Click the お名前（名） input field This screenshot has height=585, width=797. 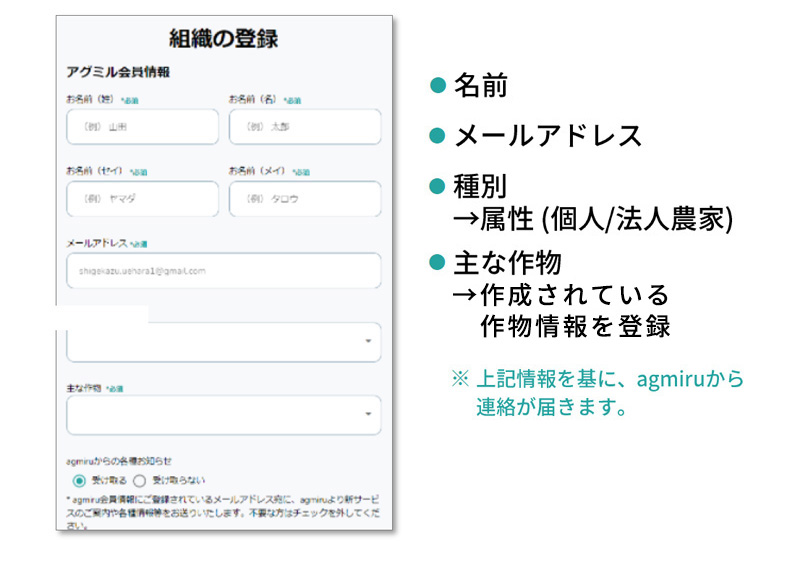click(305, 127)
